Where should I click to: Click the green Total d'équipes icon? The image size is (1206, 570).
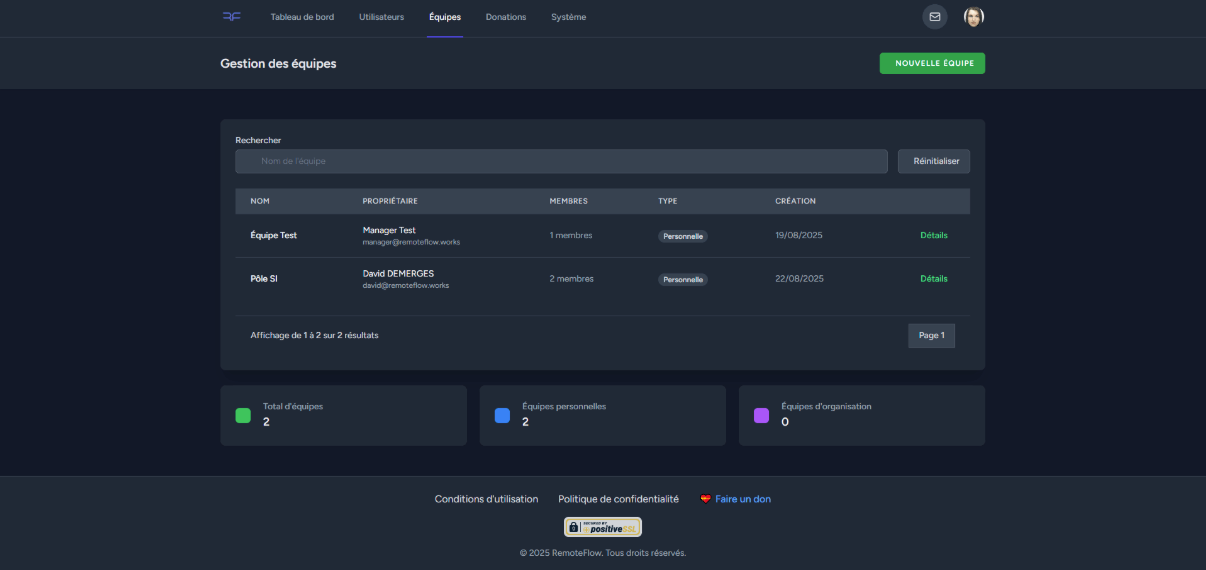(243, 415)
